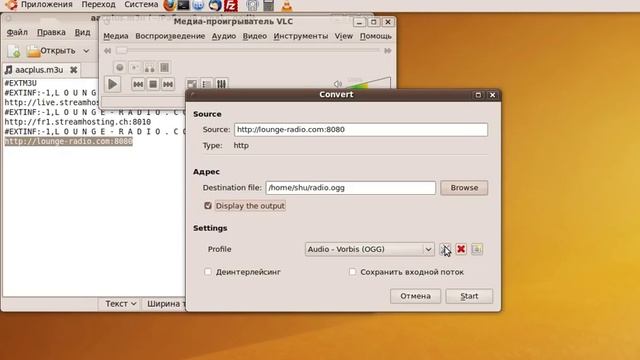Cancel the dialog with Отмена
Image resolution: width=640 pixels, height=360 pixels.
click(415, 296)
